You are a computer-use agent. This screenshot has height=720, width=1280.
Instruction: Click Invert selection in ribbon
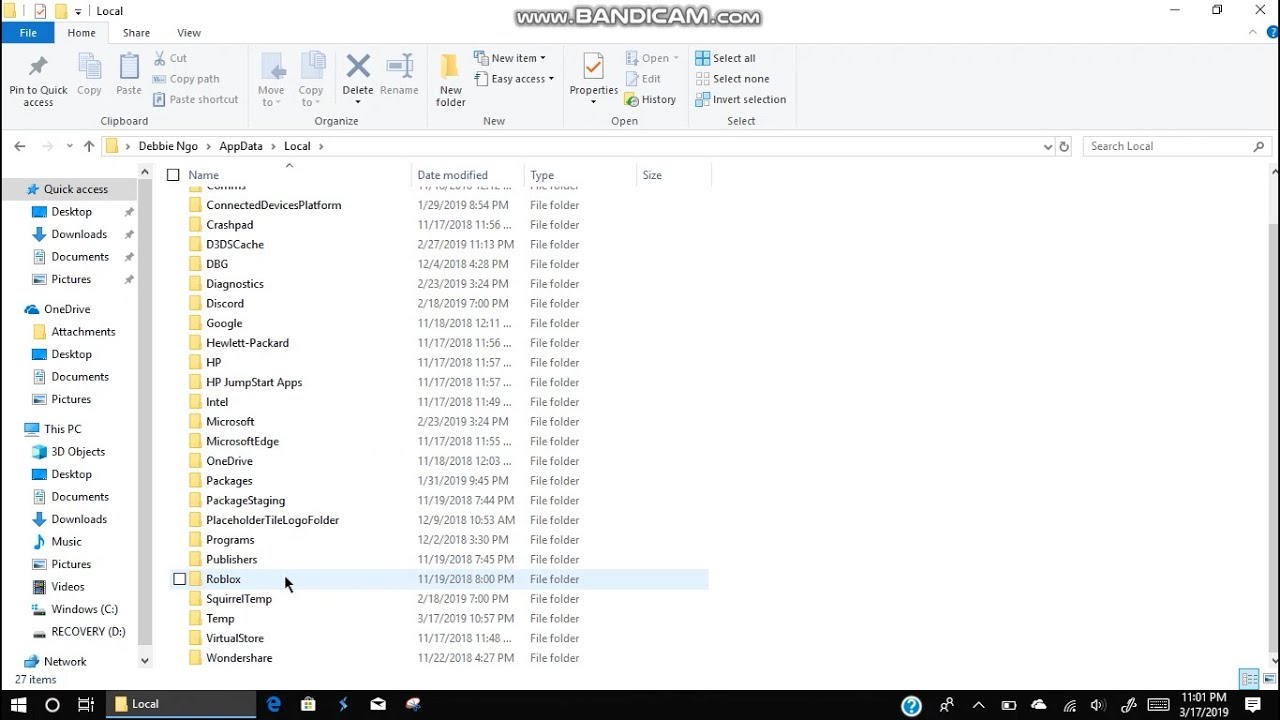741,99
